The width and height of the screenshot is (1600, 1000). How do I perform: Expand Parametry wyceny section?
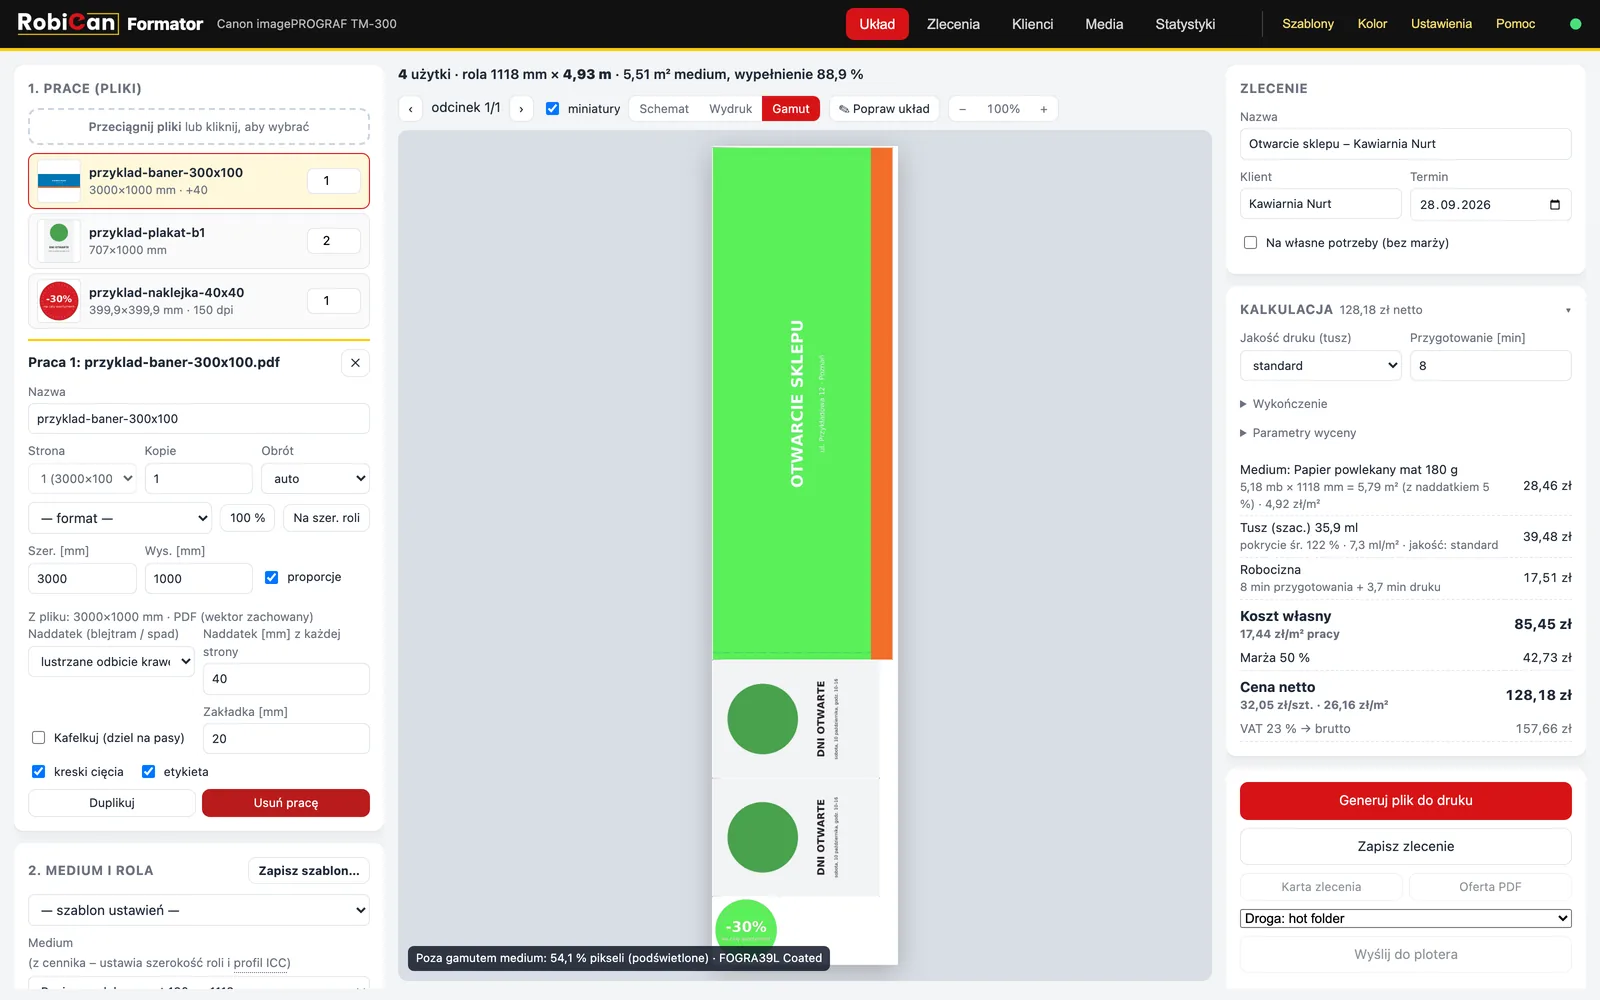coord(1298,433)
